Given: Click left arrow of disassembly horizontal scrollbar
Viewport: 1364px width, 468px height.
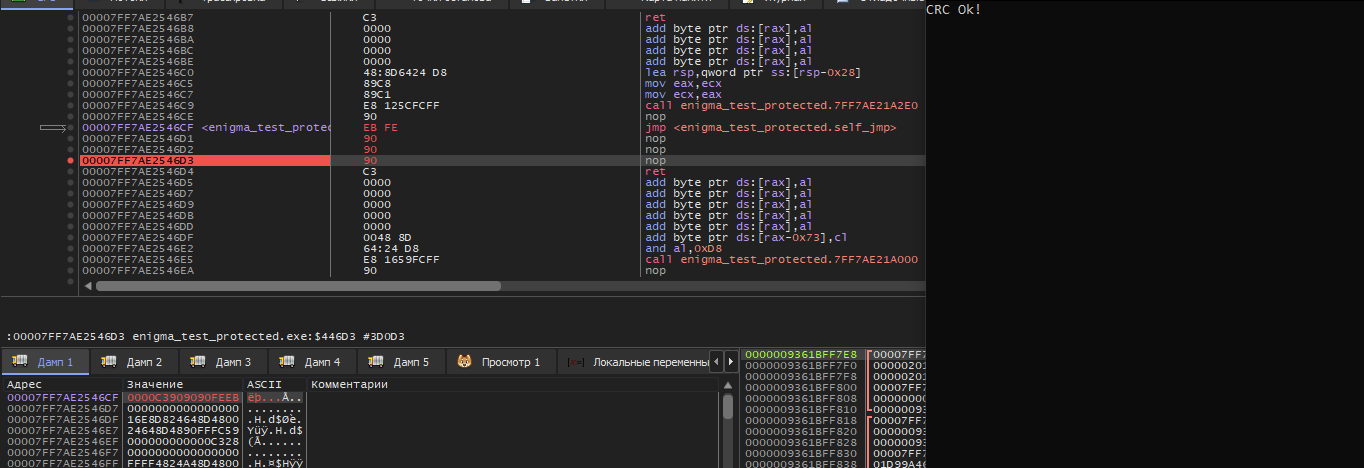Looking at the screenshot, I should click(x=88, y=286).
